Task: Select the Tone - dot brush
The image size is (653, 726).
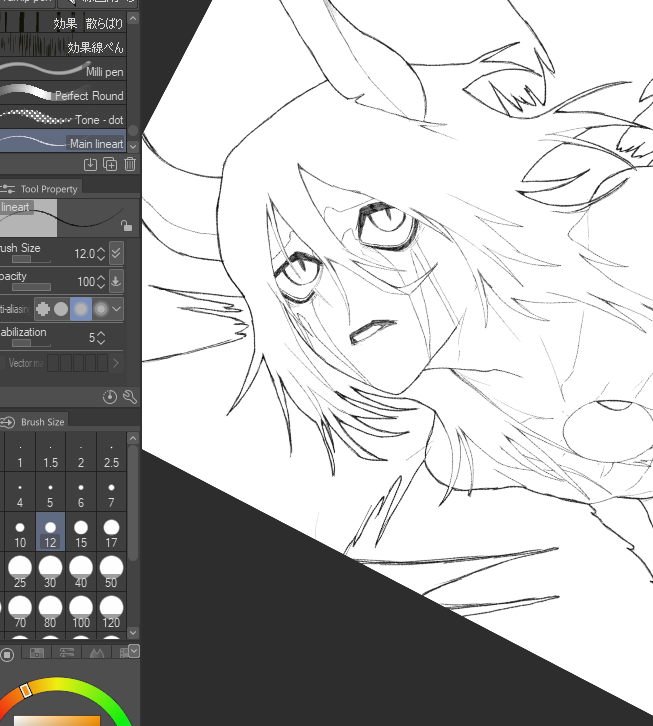Action: pyautogui.click(x=63, y=119)
